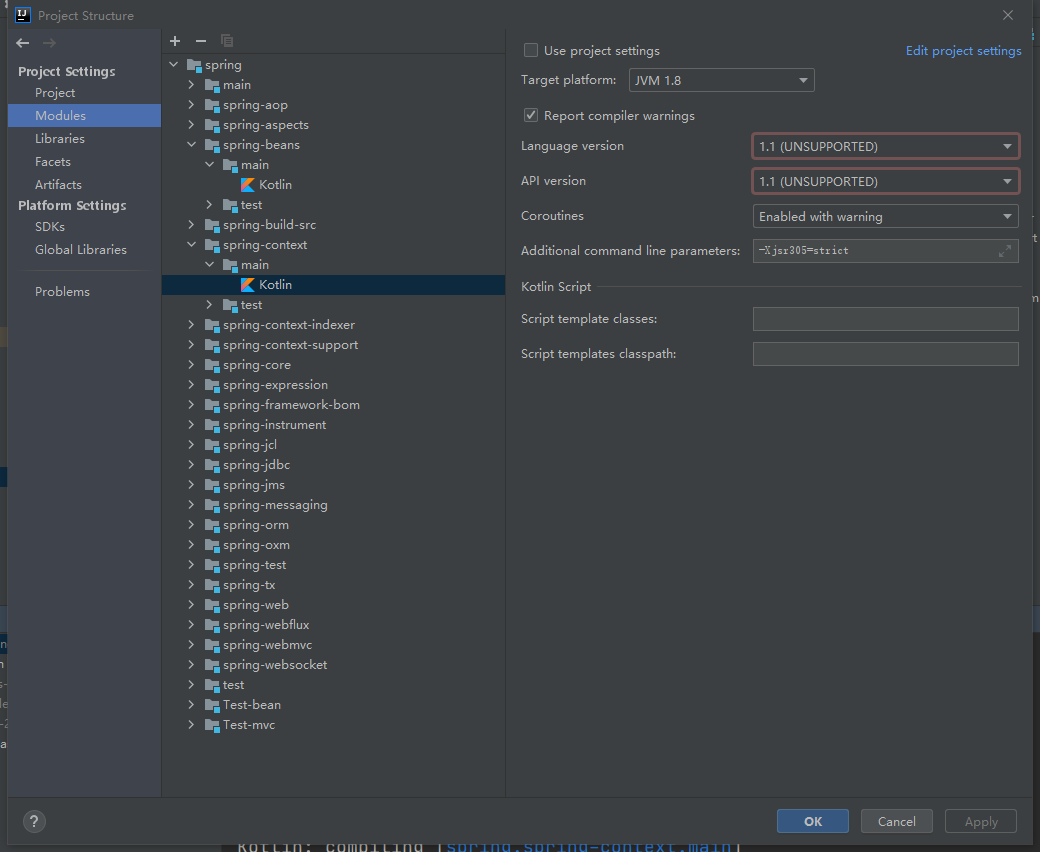
Task: Uncheck Report compiler warnings
Action: click(x=531, y=115)
